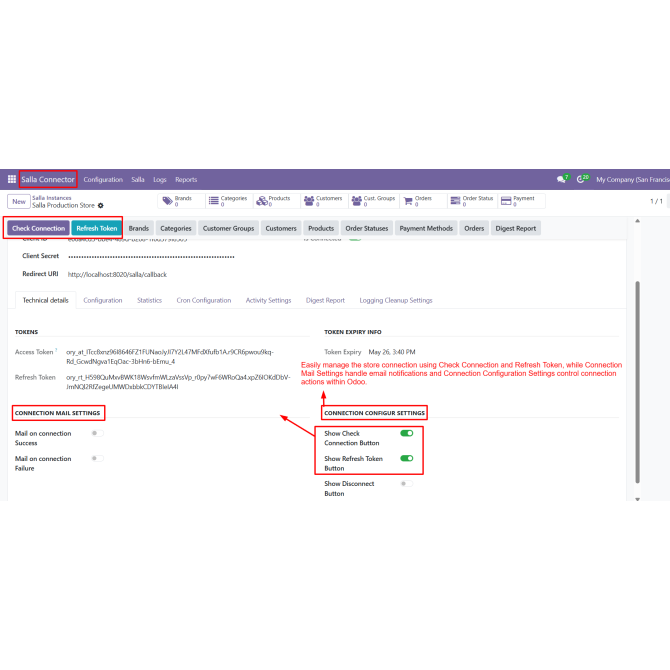Switch to the Configuration form tab
Screen dimensions: 670x670
click(103, 300)
